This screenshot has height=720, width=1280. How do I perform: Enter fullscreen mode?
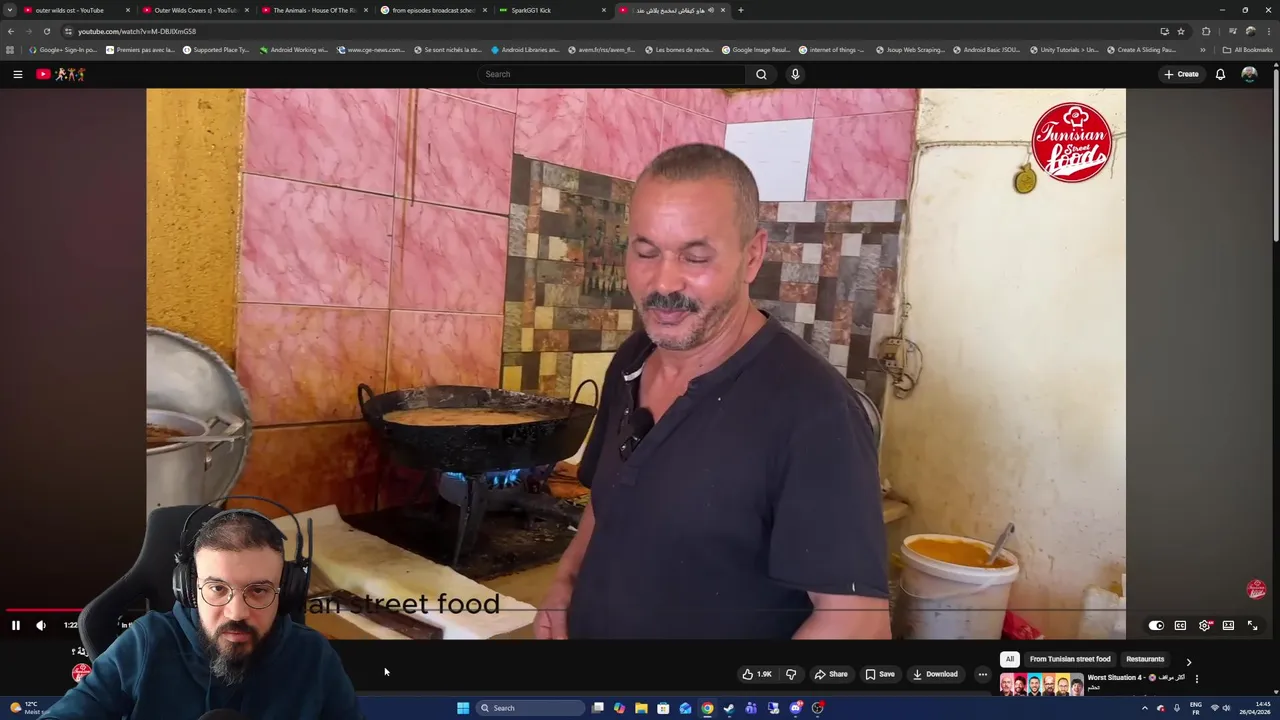[1252, 625]
